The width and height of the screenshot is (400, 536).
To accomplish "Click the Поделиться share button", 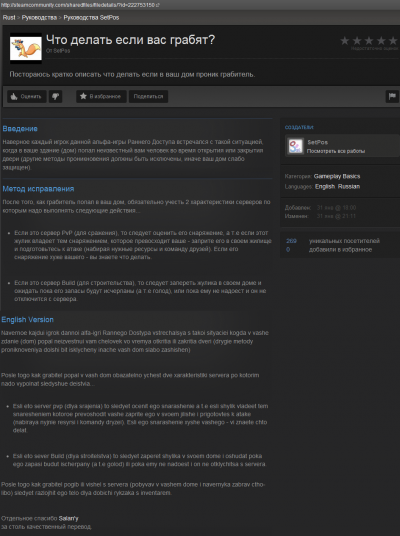I will tap(148, 96).
